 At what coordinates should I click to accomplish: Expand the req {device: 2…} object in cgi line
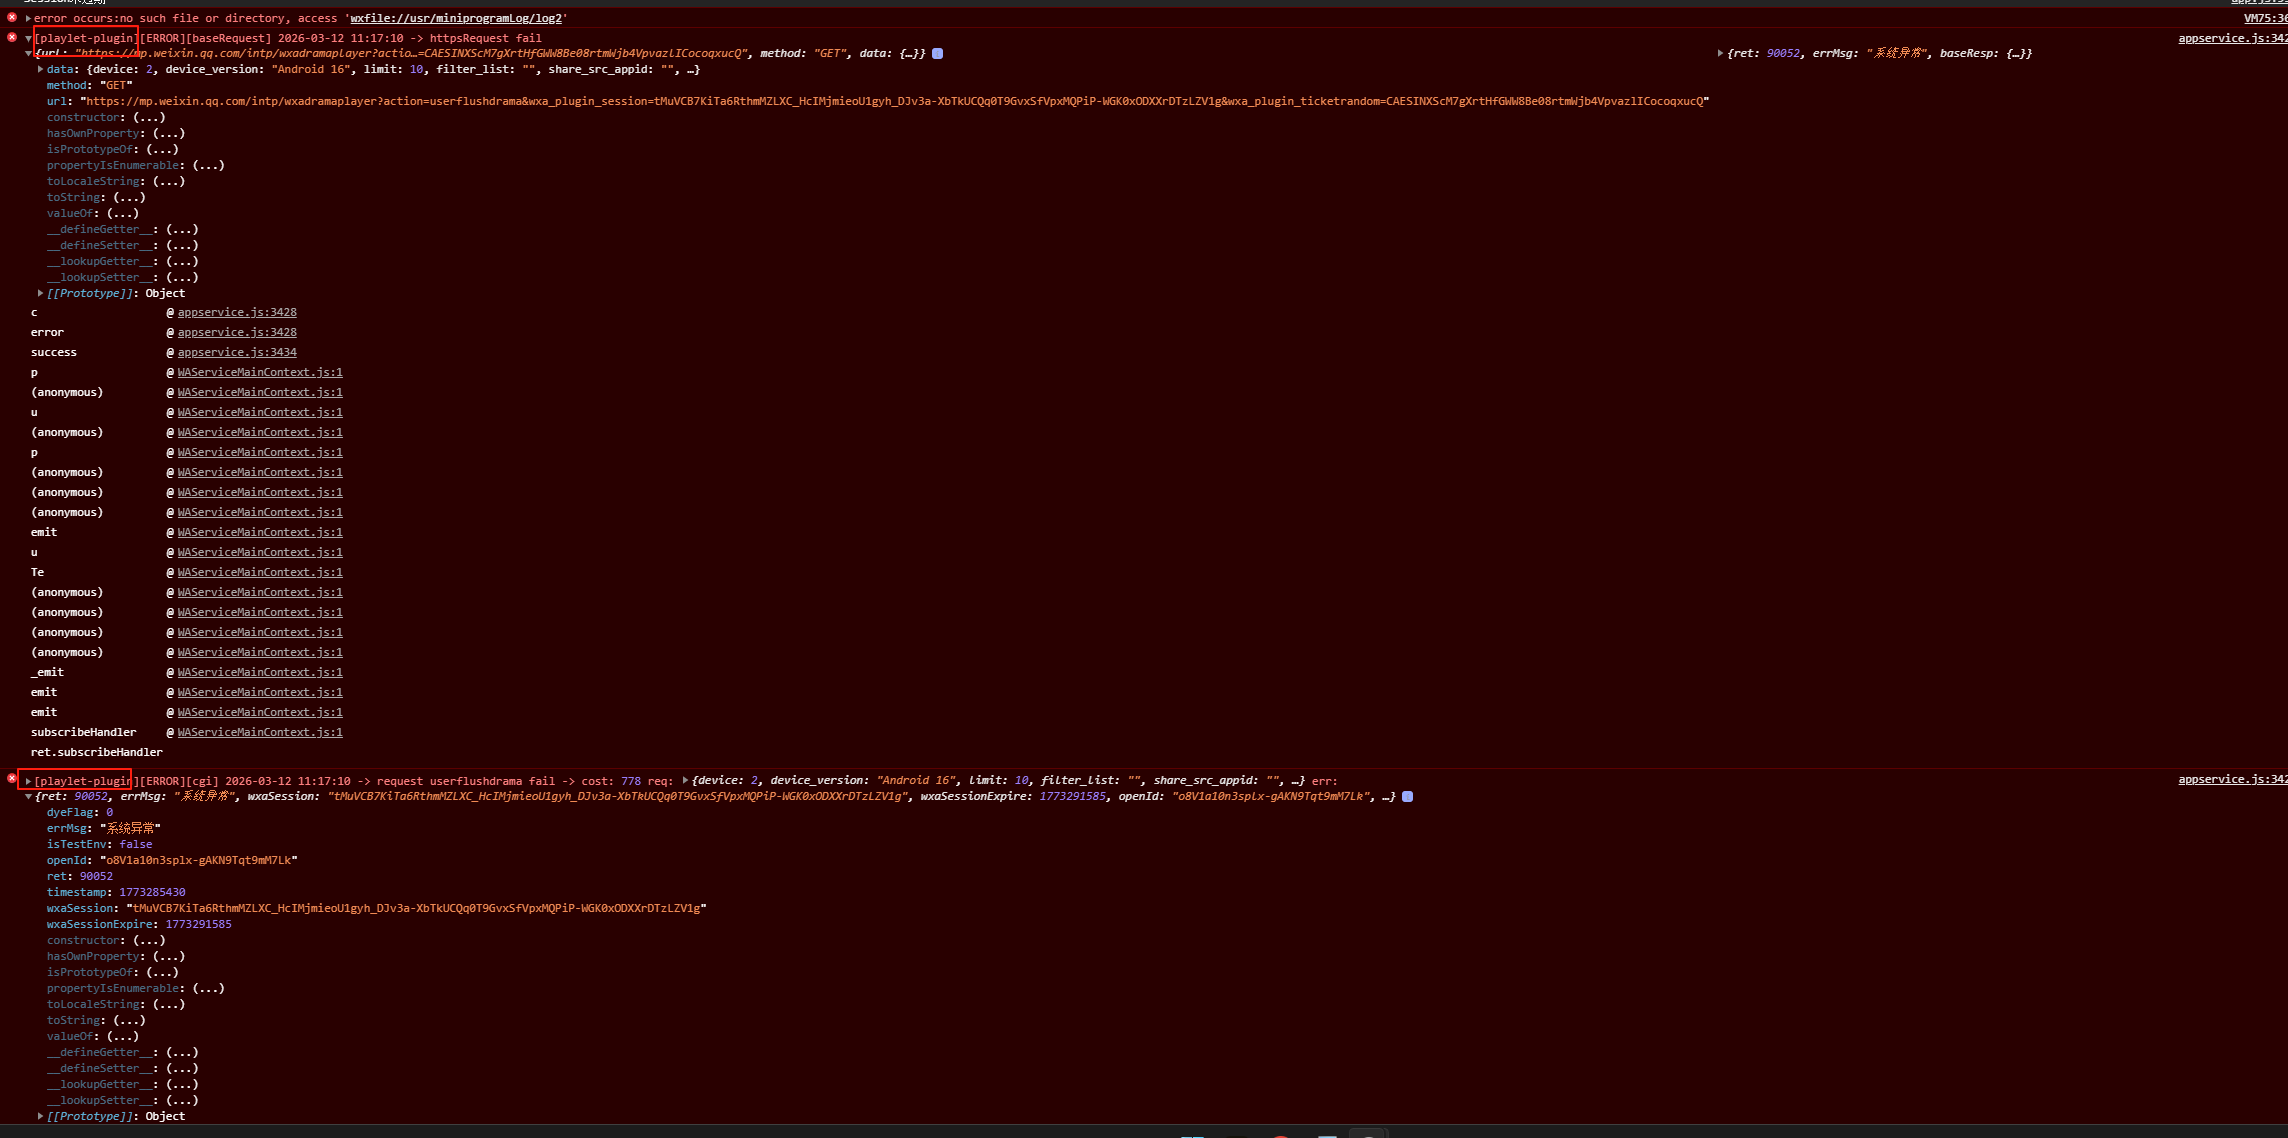pyautogui.click(x=685, y=781)
